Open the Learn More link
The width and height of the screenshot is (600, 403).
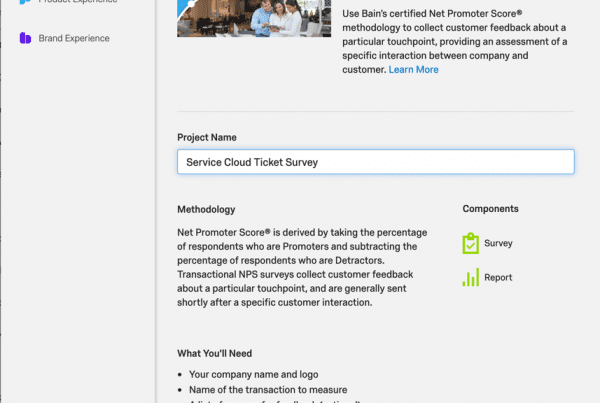(x=413, y=70)
